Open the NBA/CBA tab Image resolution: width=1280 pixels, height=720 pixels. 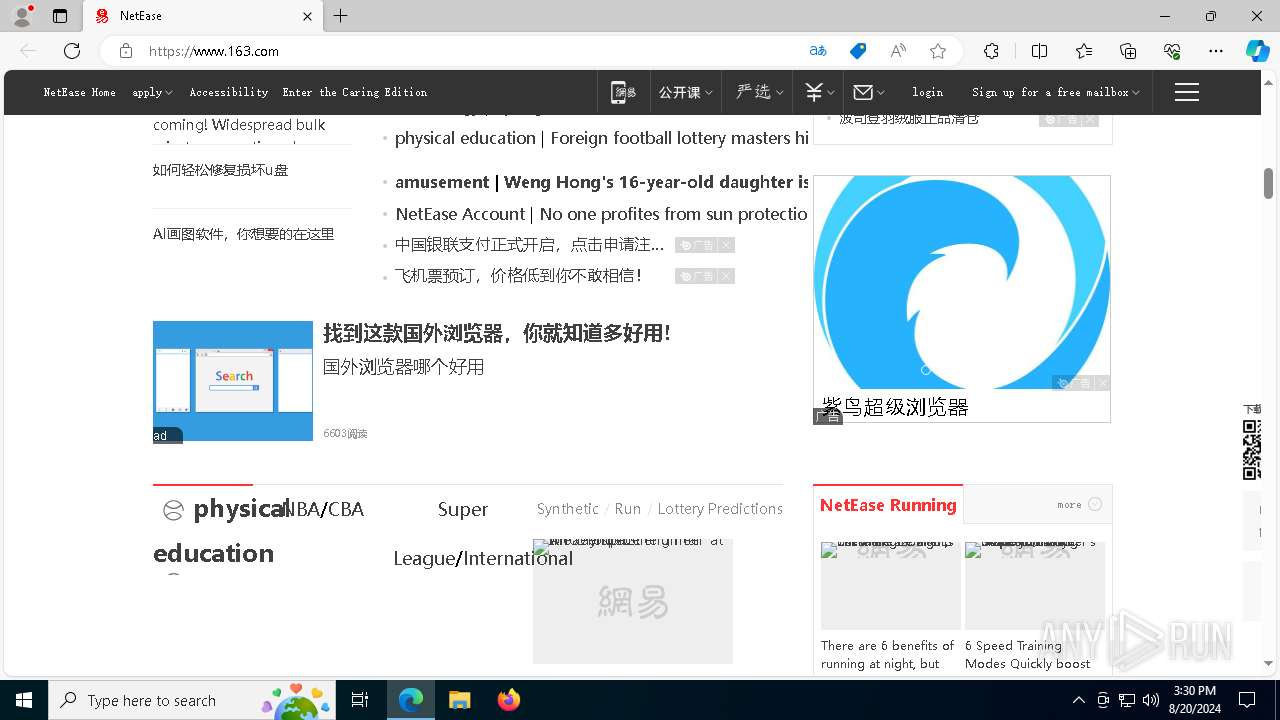point(322,509)
